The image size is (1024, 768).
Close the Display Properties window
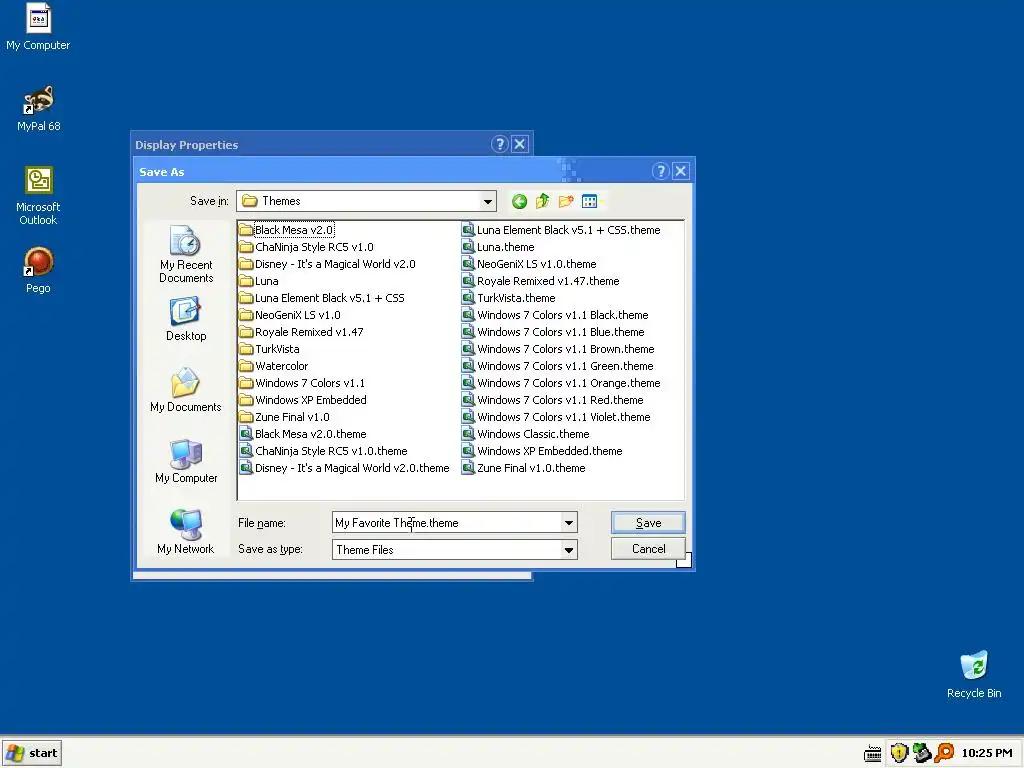[520, 144]
